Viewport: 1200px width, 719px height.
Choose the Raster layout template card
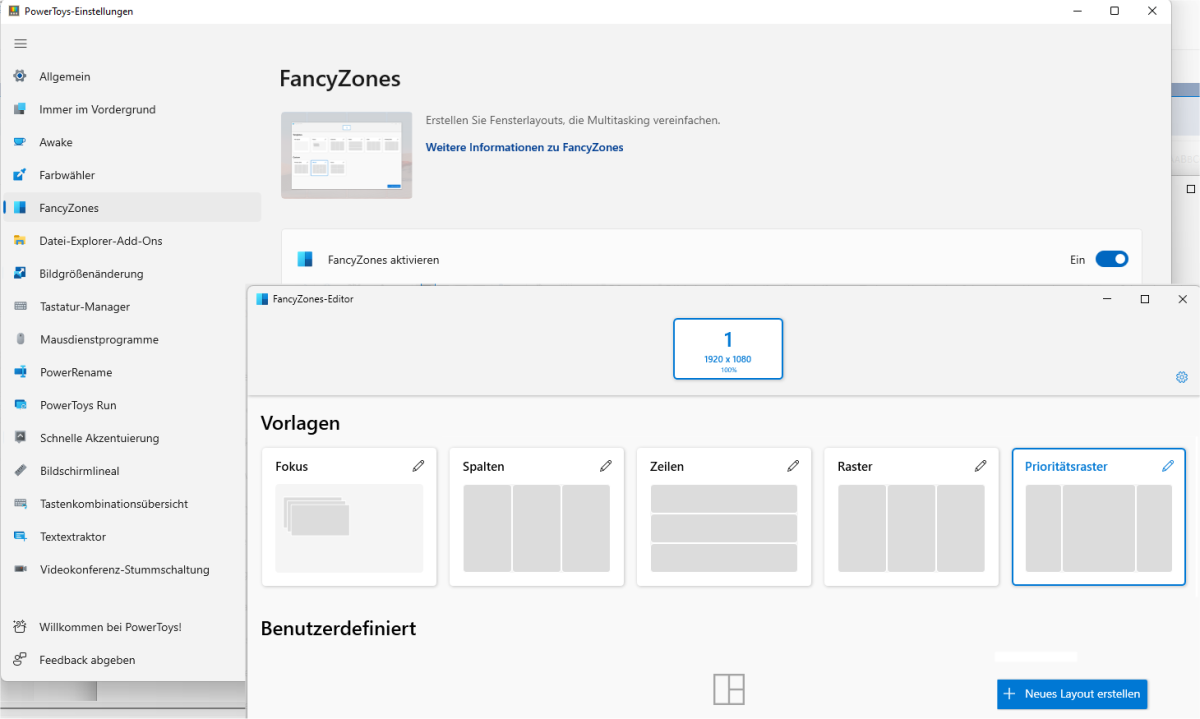911,517
